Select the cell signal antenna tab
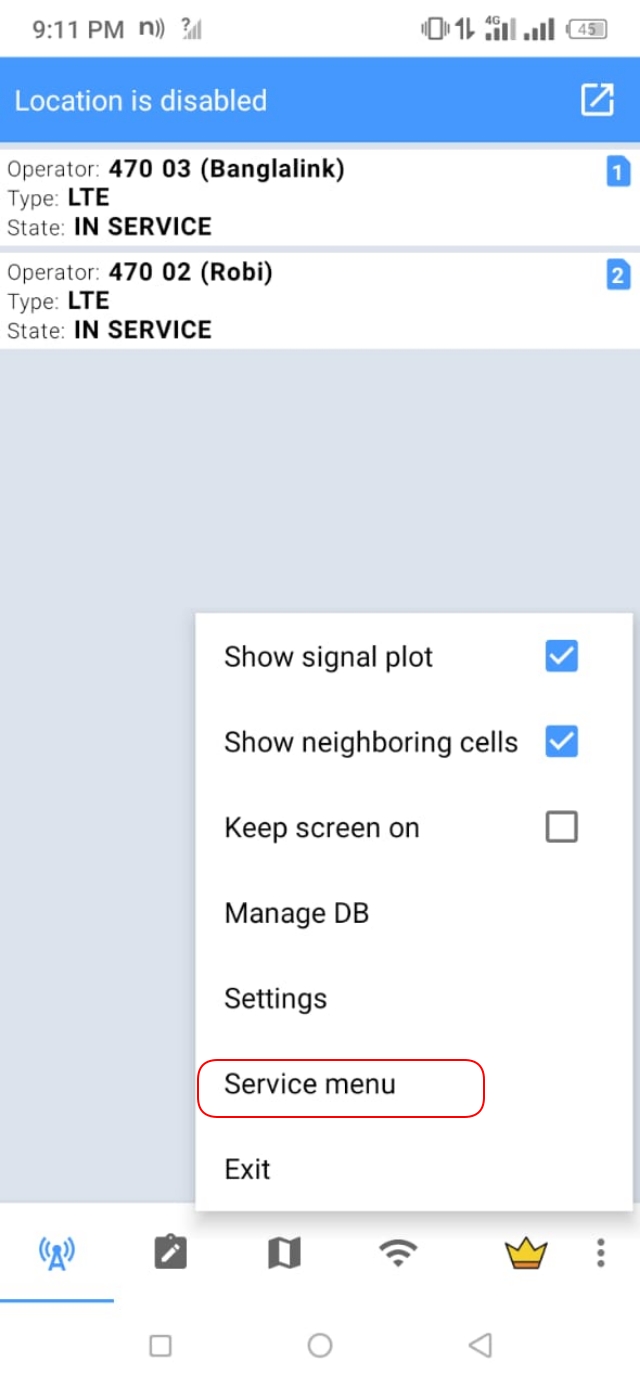 [x=57, y=1250]
